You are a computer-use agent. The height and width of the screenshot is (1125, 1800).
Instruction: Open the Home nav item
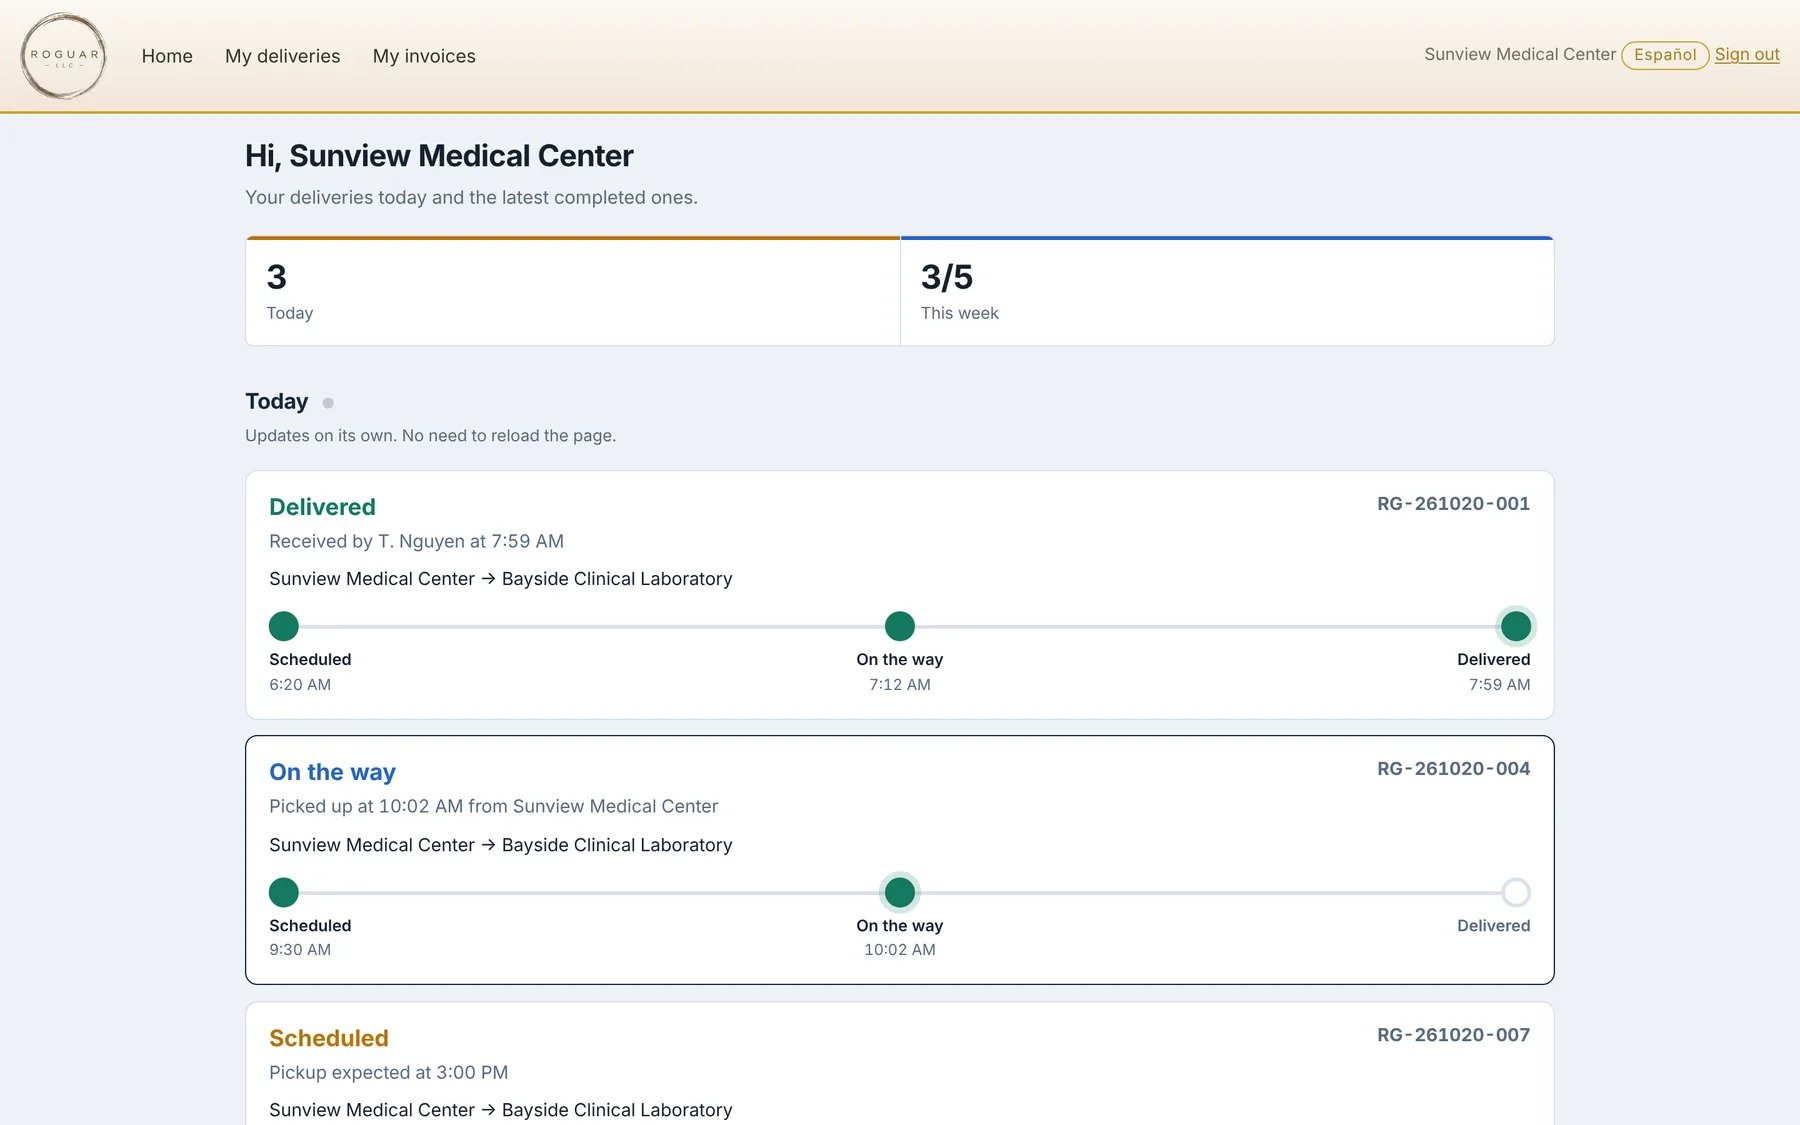coord(167,56)
